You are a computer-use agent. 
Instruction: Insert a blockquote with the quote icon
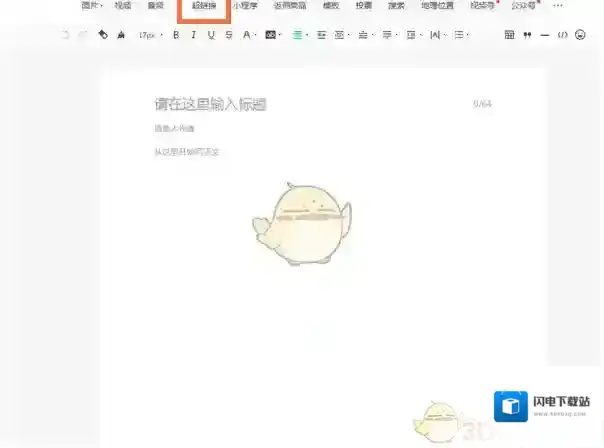pos(527,35)
